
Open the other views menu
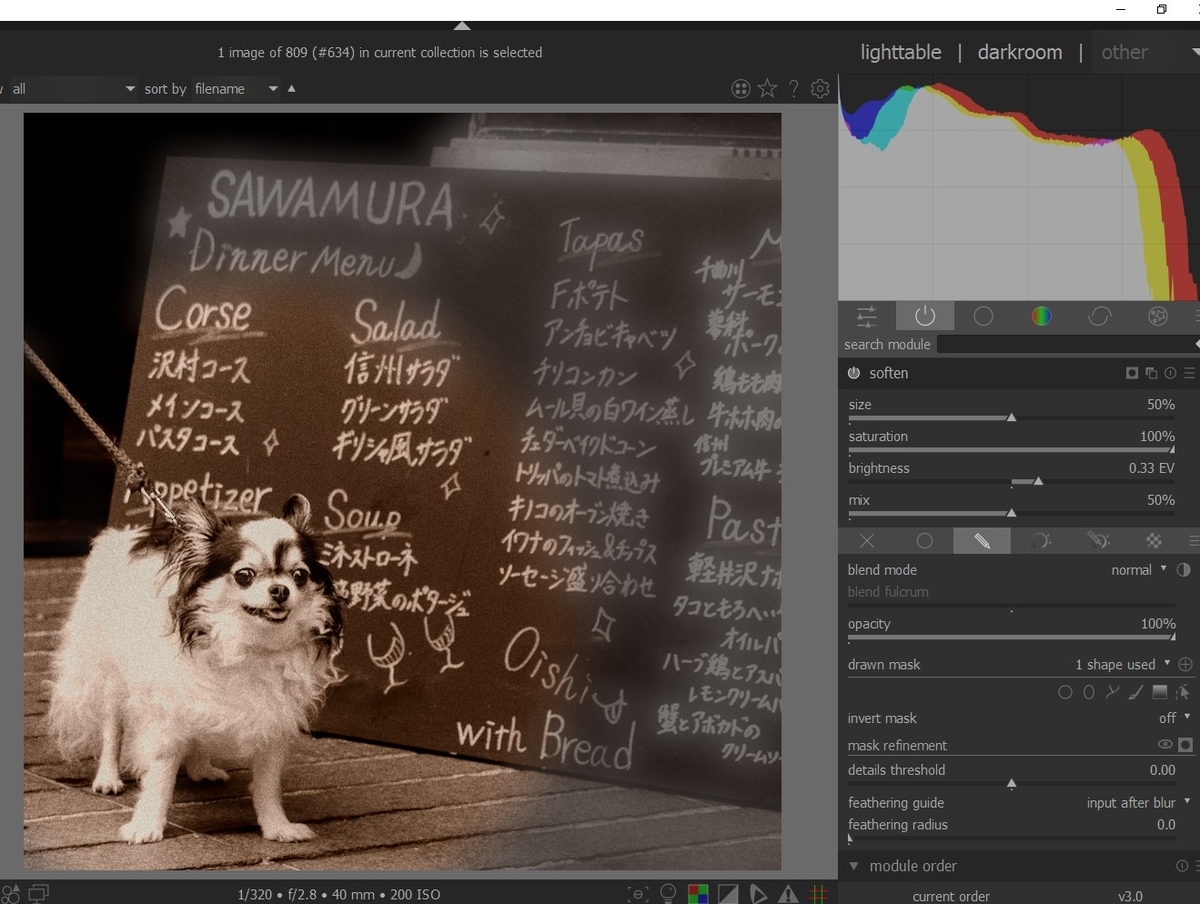(1145, 52)
